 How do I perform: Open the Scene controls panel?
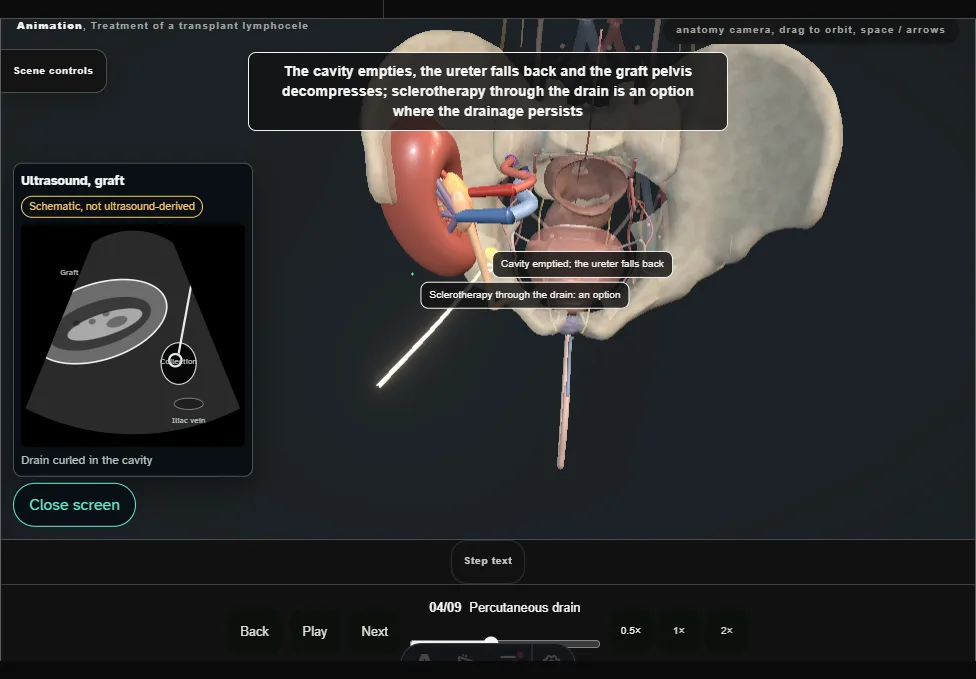54,71
